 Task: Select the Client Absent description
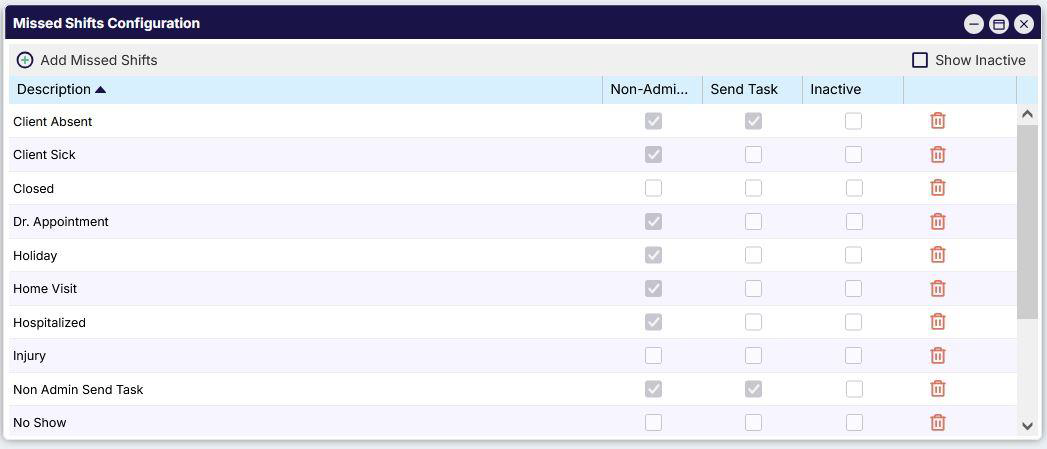[x=53, y=122]
